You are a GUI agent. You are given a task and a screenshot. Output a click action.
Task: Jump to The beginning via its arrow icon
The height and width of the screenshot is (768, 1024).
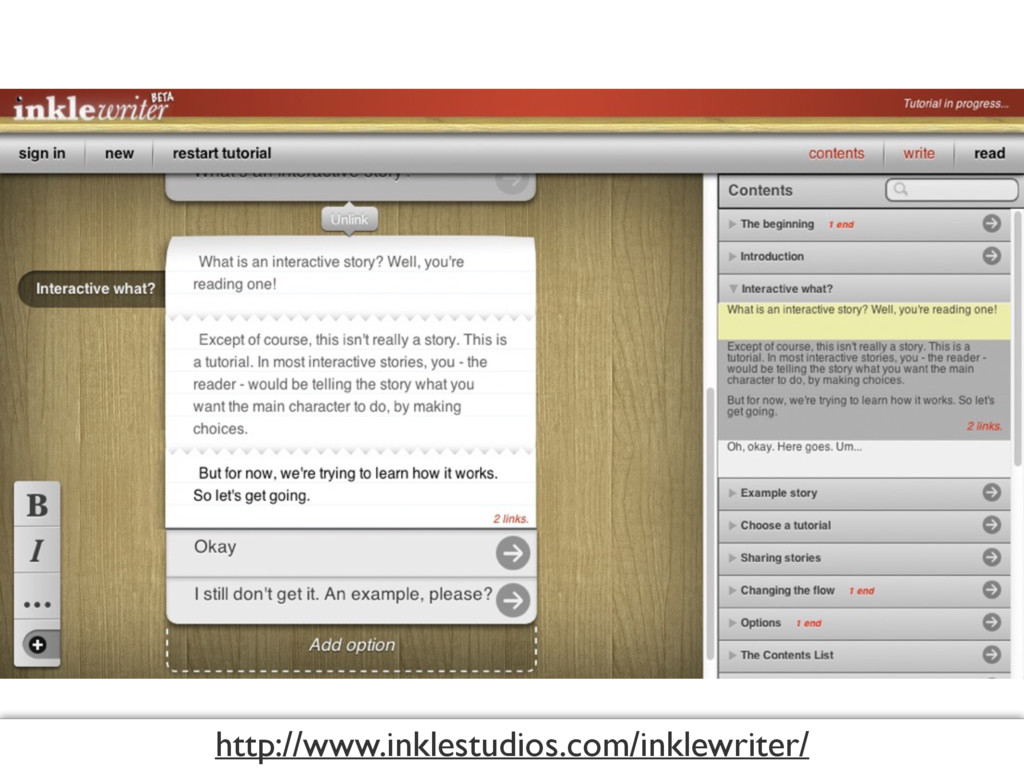[991, 223]
